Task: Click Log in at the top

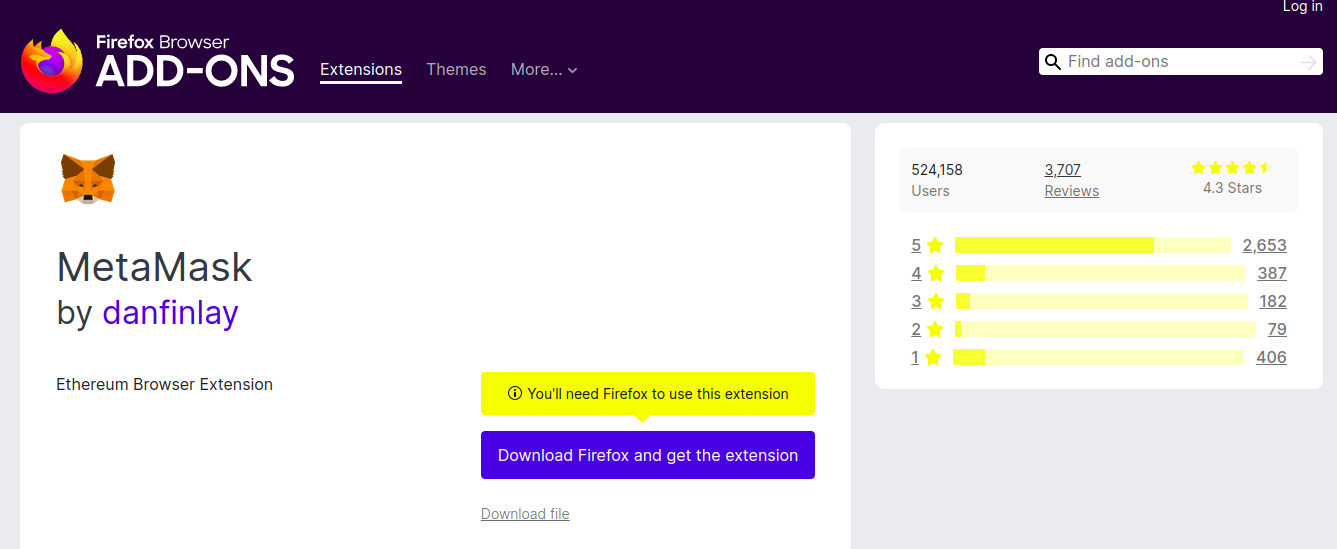Action: pos(1302,7)
